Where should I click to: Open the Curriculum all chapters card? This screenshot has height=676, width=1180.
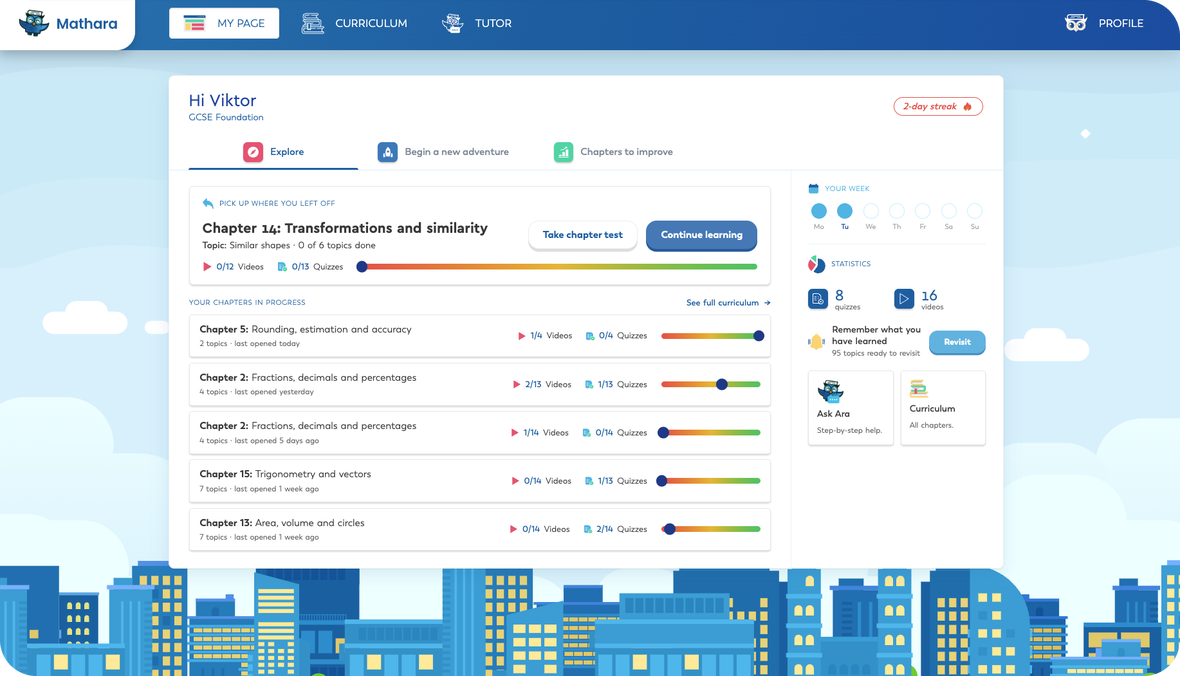point(943,408)
